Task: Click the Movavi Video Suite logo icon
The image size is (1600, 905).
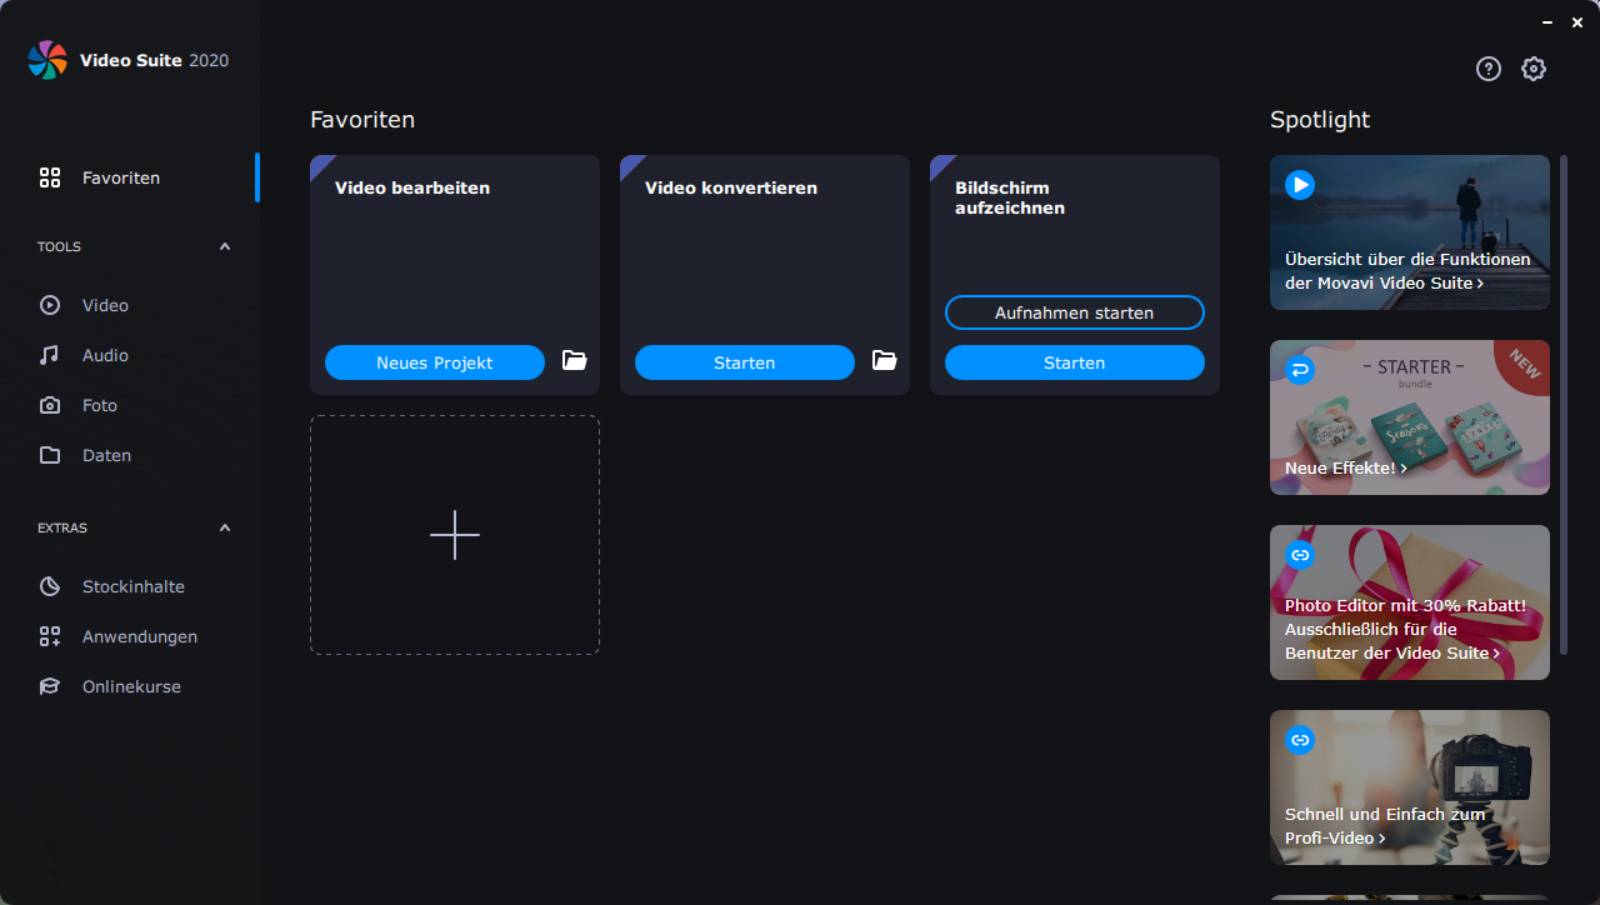Action: point(47,60)
